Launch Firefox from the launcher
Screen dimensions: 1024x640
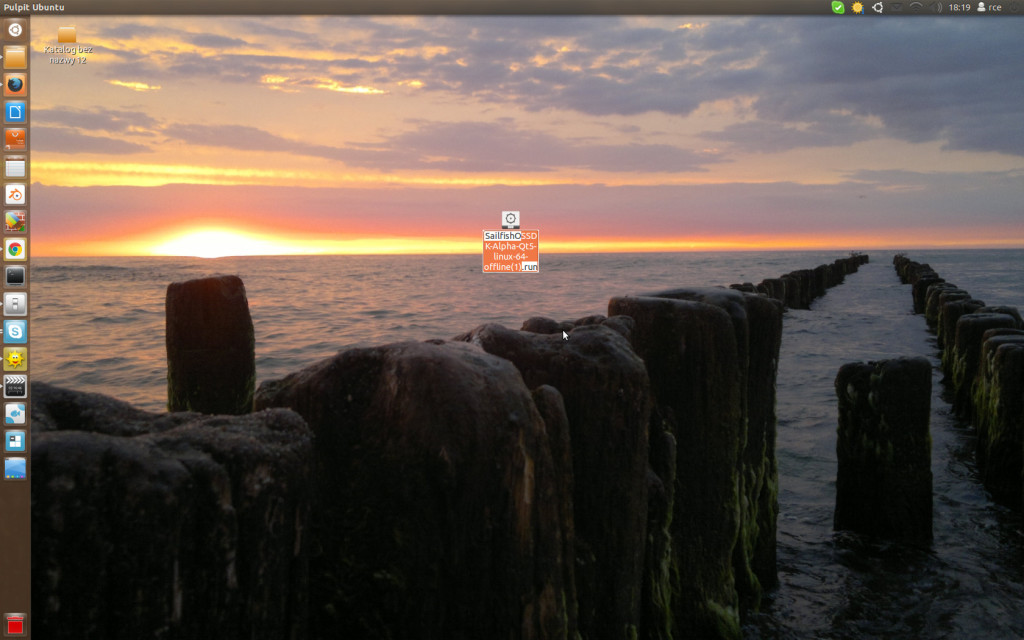click(x=15, y=84)
